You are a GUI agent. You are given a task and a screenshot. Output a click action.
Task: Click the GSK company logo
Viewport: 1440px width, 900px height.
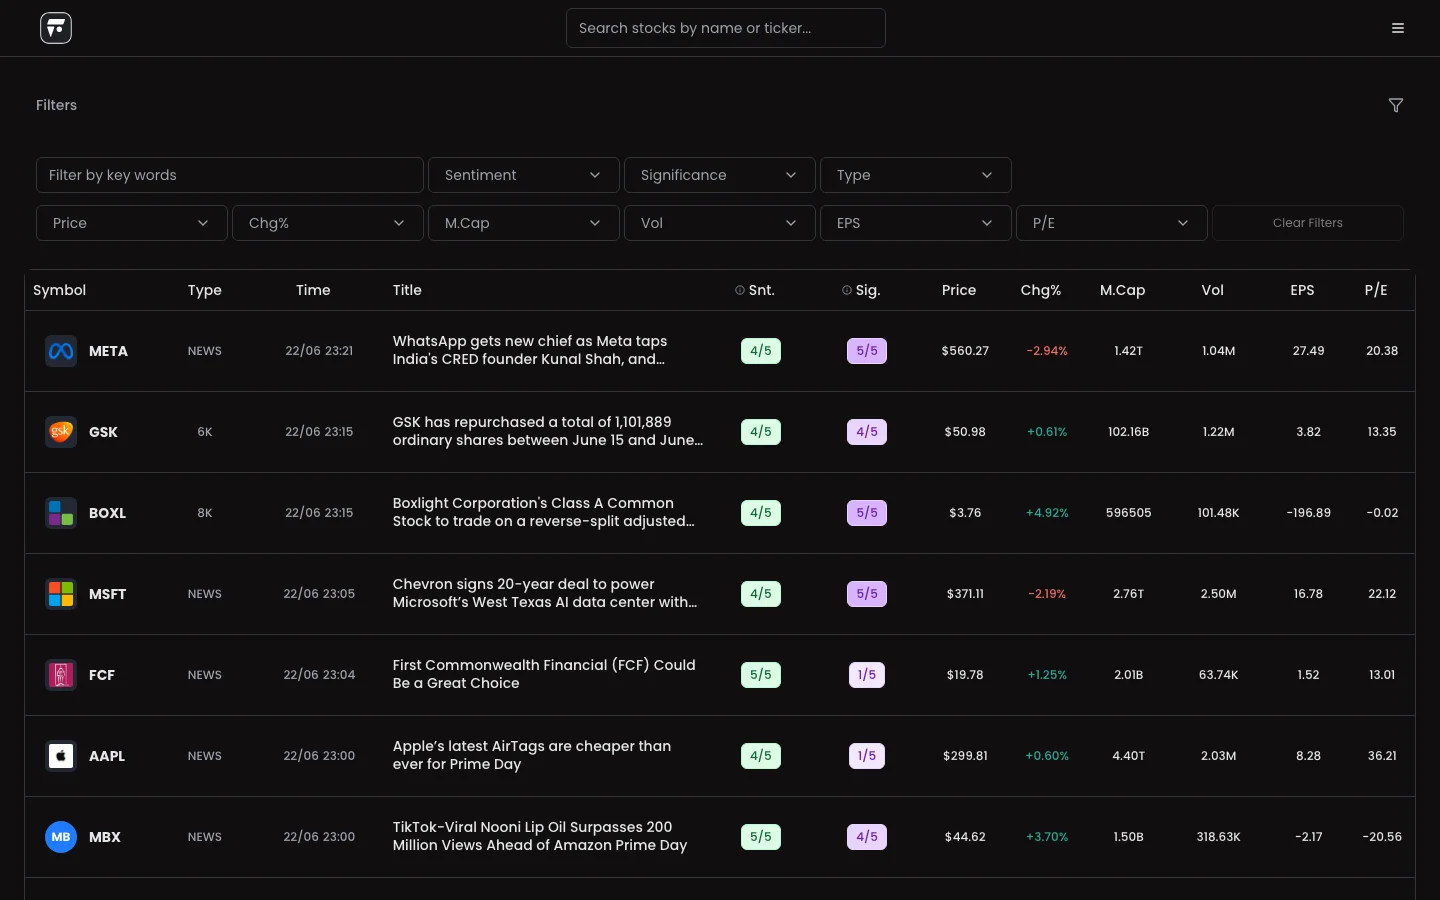[x=61, y=432]
